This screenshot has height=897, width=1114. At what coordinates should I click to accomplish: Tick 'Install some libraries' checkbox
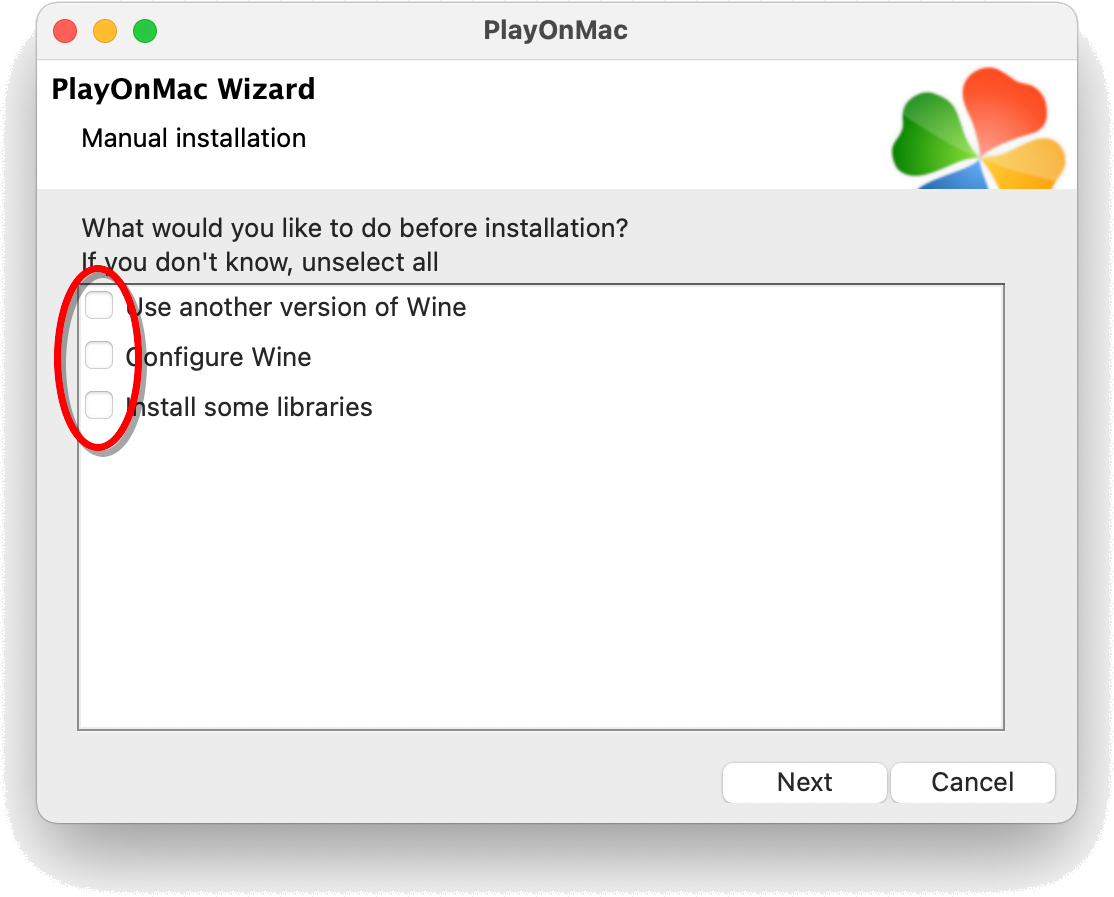tap(99, 405)
